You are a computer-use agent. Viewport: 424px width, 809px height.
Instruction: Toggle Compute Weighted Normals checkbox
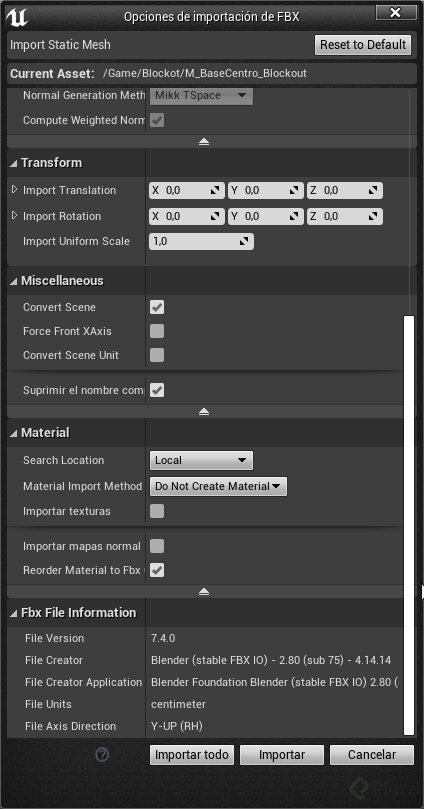[157, 120]
